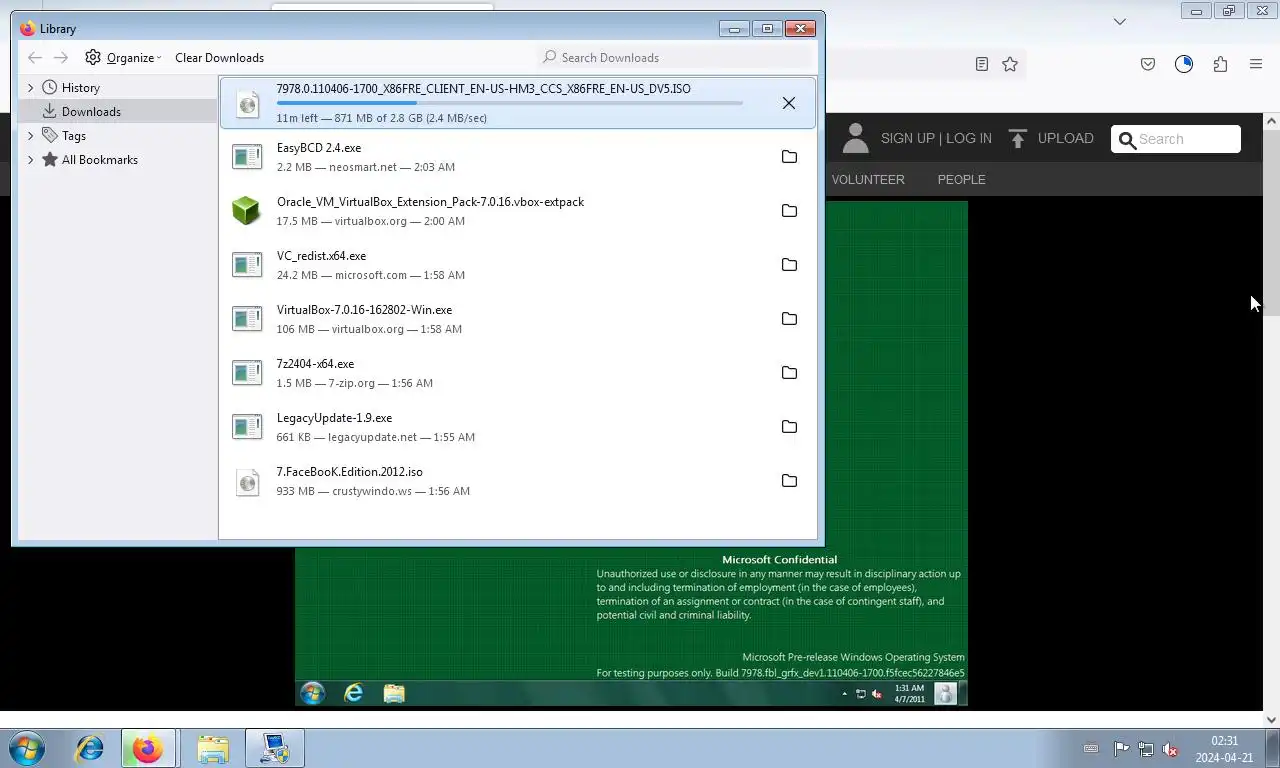Screen dimensions: 1280x768
Task: Click the upload arrow icon
Action: tap(1018, 139)
